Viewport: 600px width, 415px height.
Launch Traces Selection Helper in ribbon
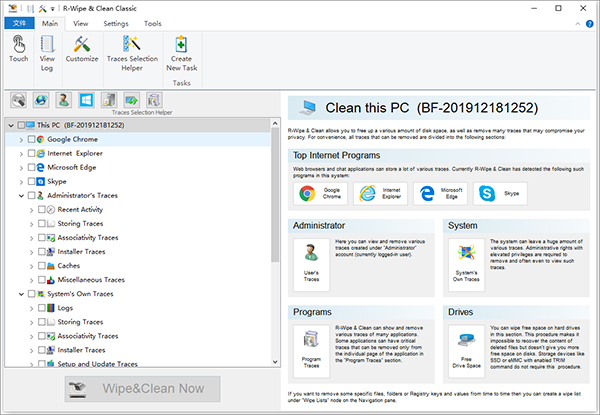coord(132,54)
